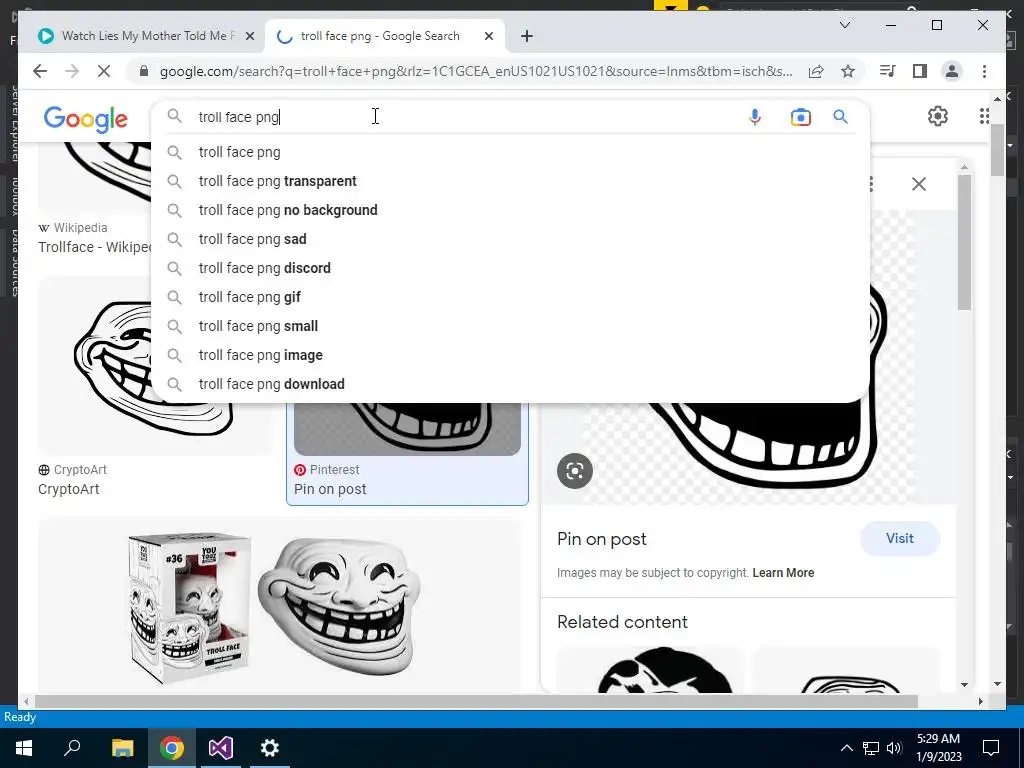1024x768 pixels.
Task: Open the Trollface - Wikipedia result
Action: tap(95, 247)
